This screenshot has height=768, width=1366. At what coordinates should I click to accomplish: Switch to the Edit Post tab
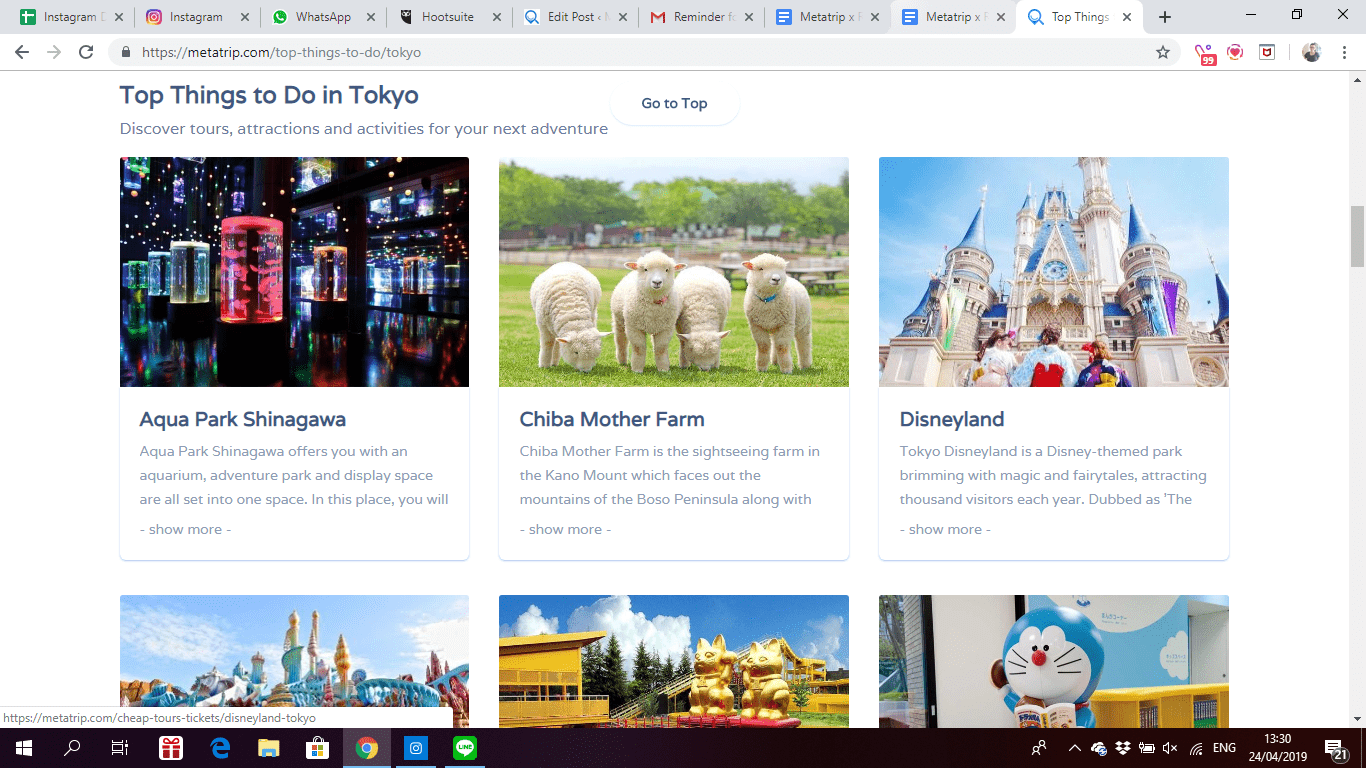574,17
